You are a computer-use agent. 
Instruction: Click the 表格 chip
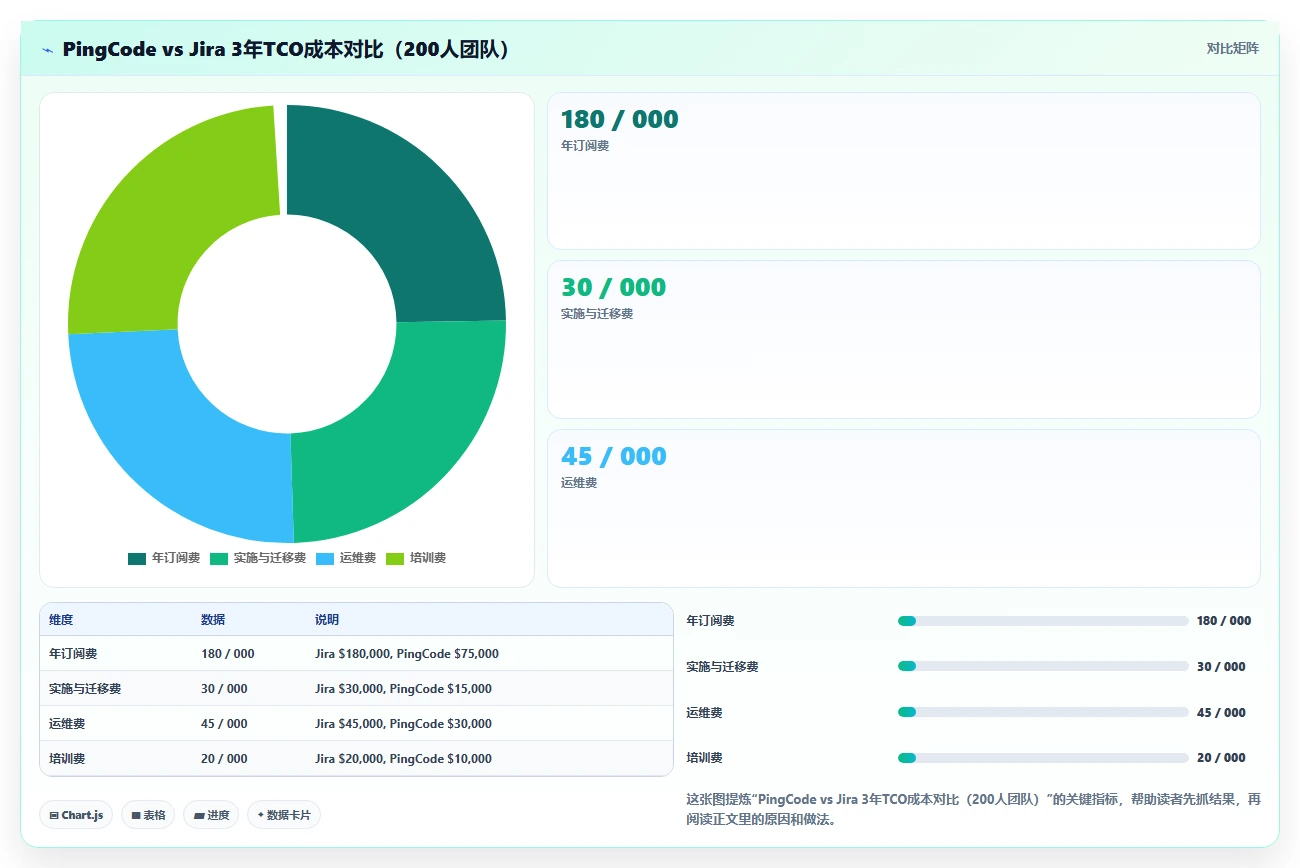pyautogui.click(x=148, y=815)
